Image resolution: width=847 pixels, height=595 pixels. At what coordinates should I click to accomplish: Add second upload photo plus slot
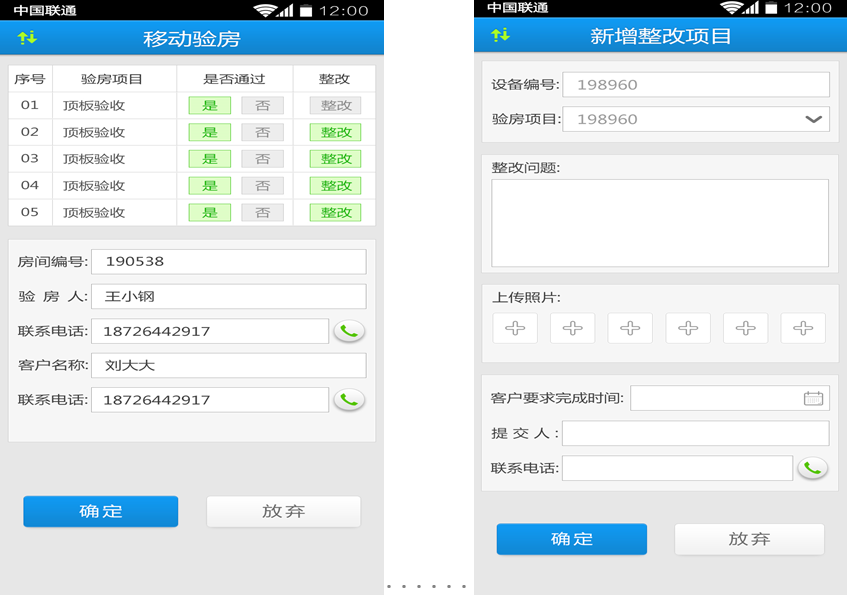[573, 328]
